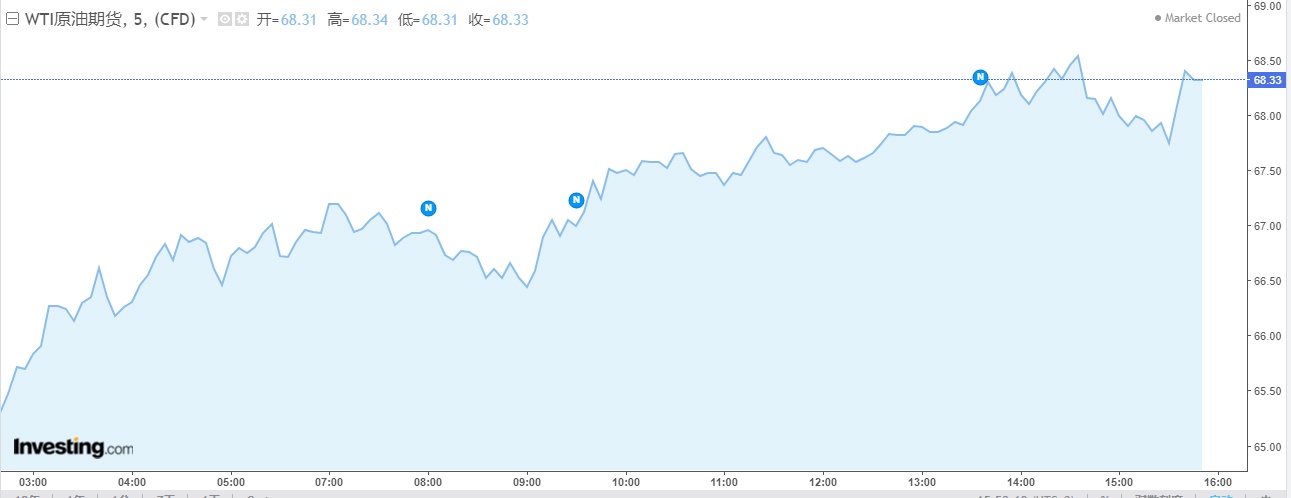Click the N news marker near 08:00

pyautogui.click(x=428, y=208)
